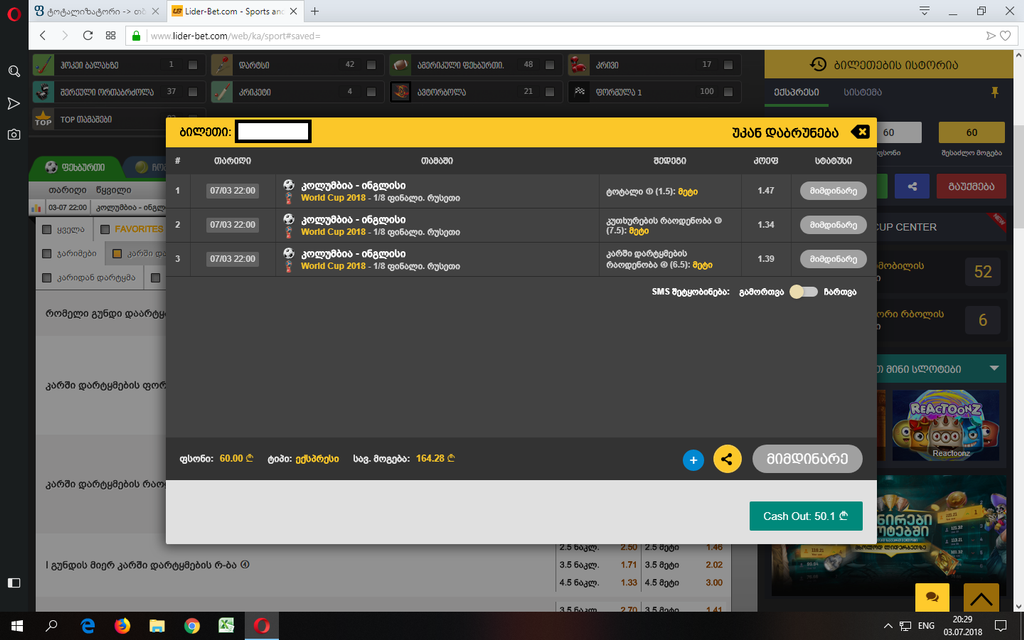Click the address bar URL field
The height and width of the screenshot is (640, 1024).
[x=562, y=36]
